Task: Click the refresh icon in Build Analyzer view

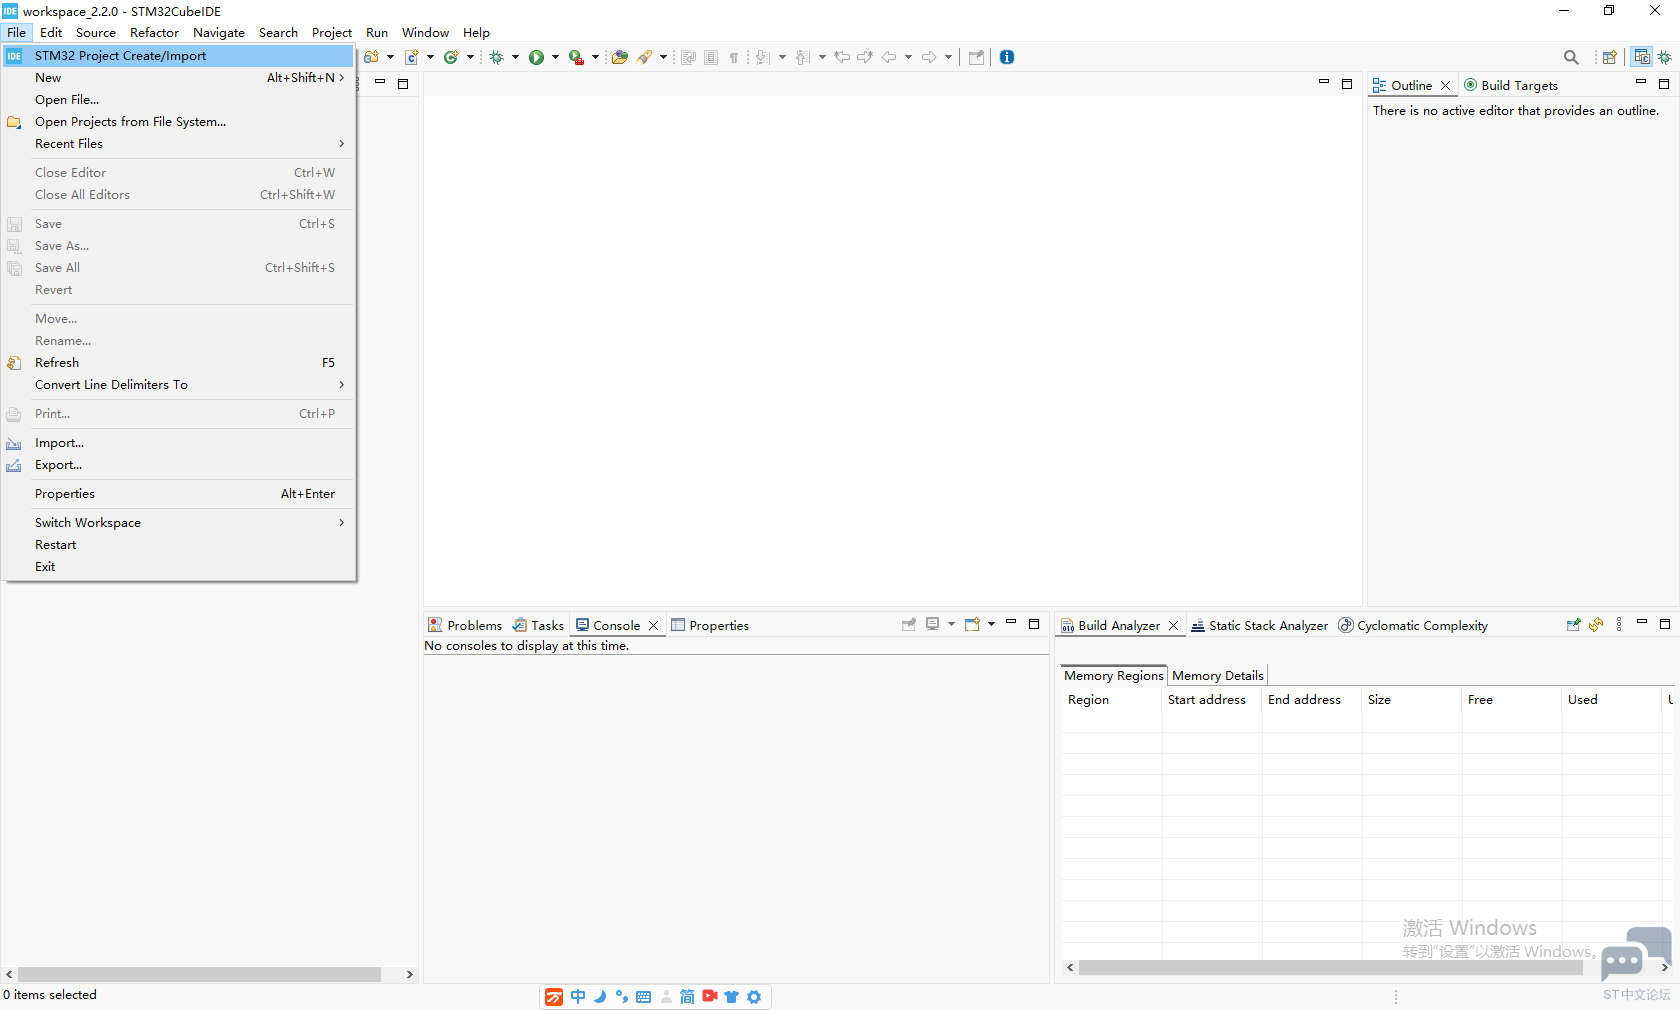Action: pos(1596,624)
